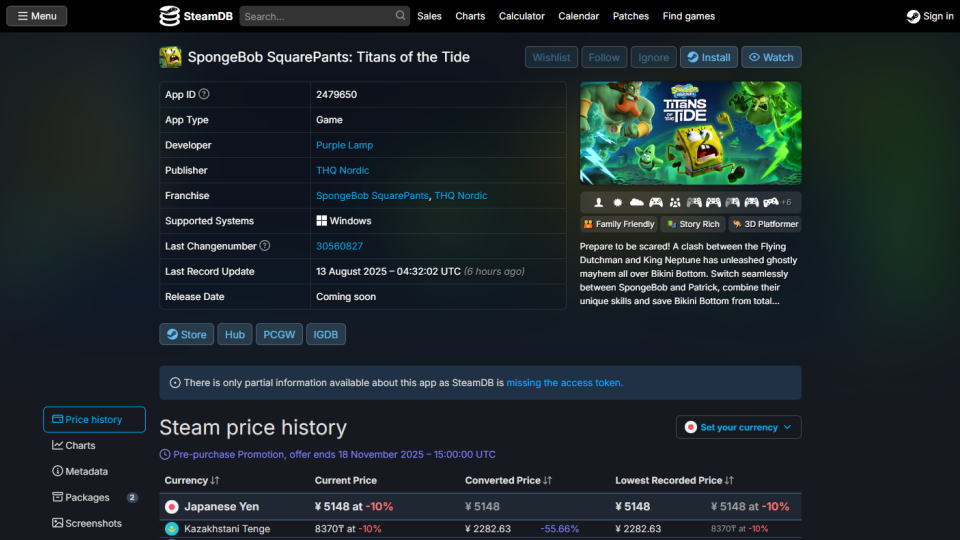Screen dimensions: 960x540
Task: Select the Kazakhstani Tenge currency row
Action: pyautogui.click(x=480, y=528)
